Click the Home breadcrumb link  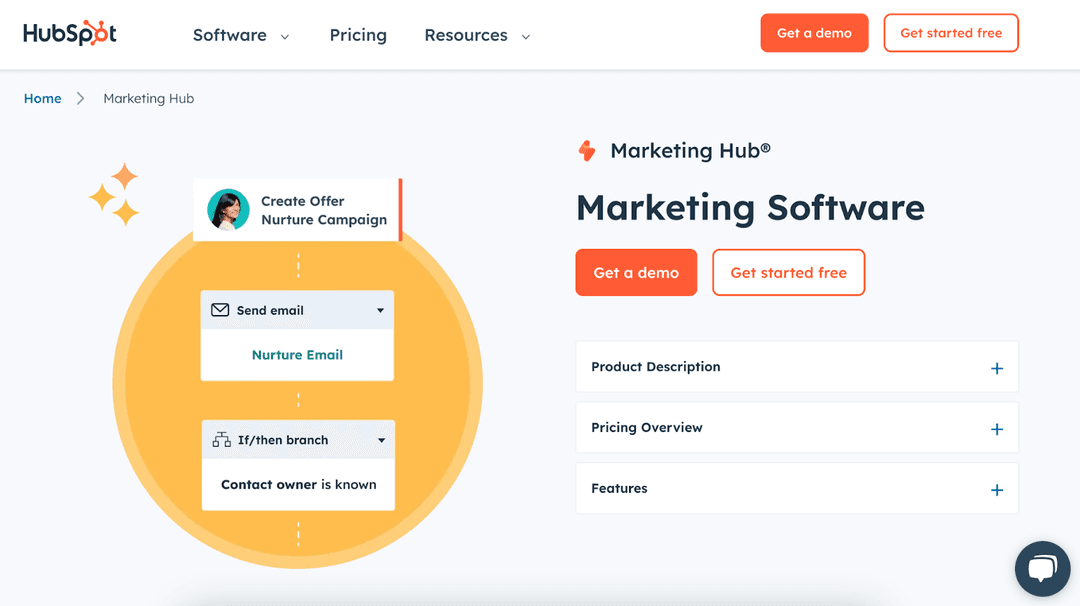[42, 98]
